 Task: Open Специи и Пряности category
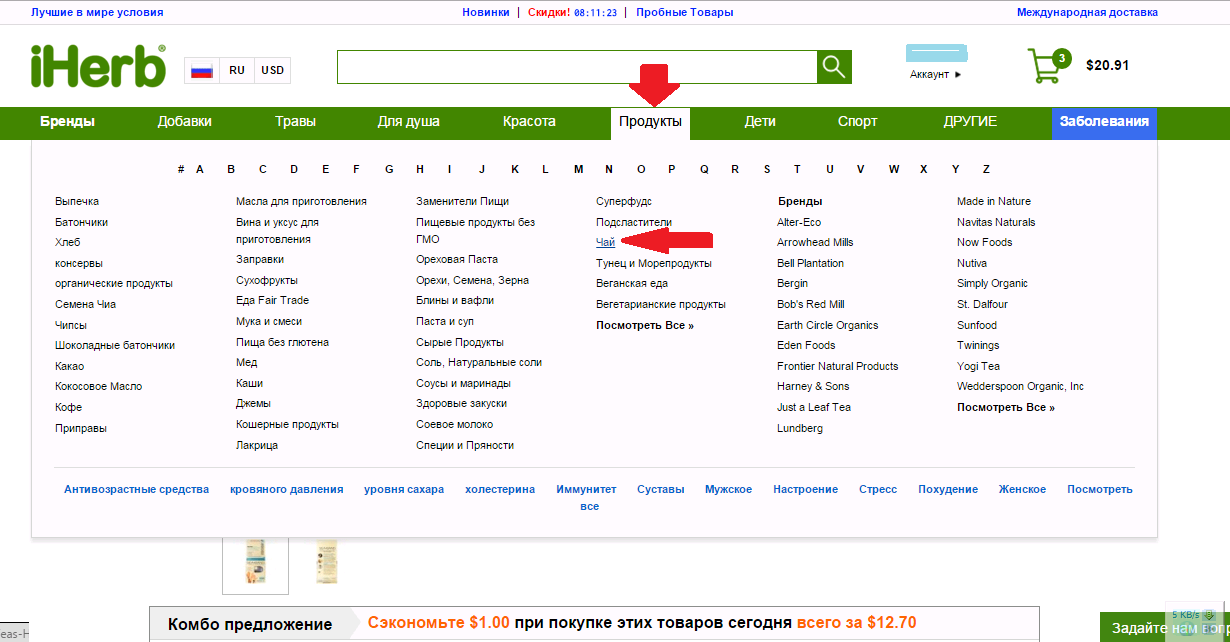[465, 445]
